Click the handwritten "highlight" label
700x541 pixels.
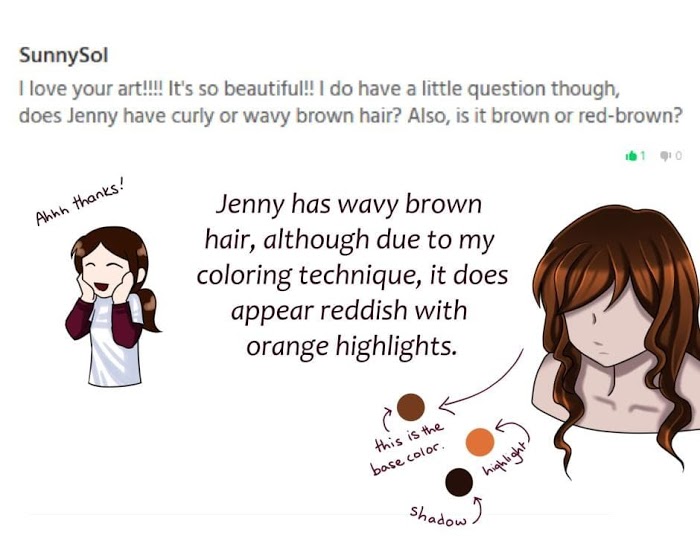point(506,460)
